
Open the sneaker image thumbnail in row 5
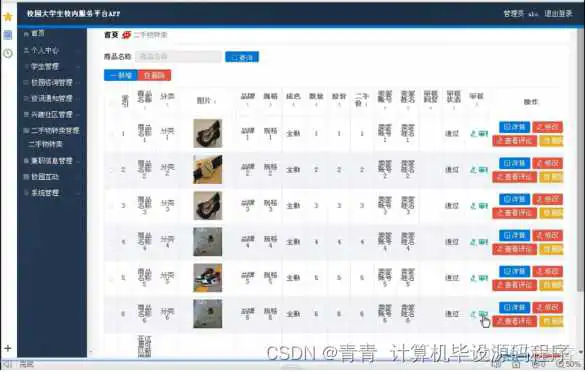tap(207, 278)
